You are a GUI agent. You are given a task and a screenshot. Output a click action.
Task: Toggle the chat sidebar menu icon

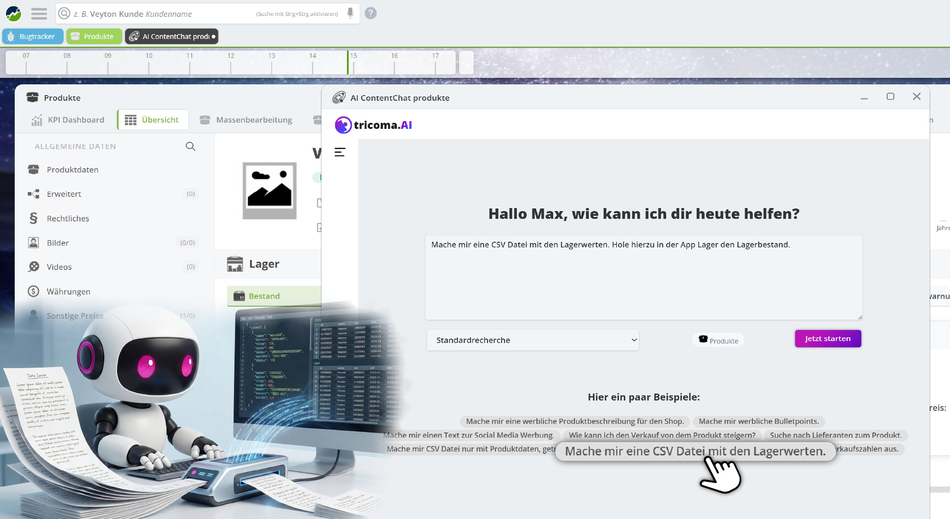tap(340, 152)
